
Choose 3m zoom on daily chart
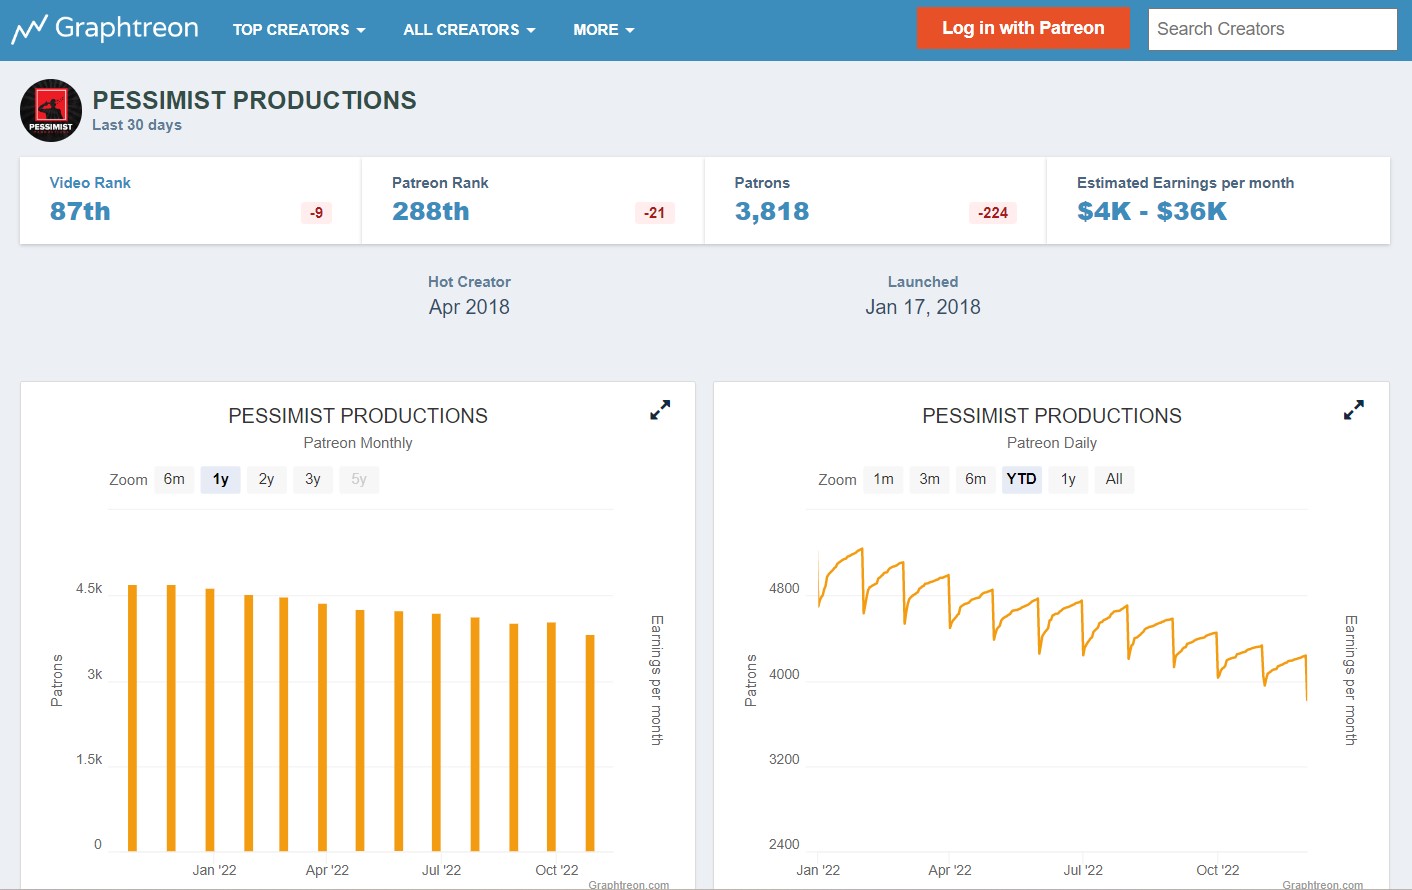930,479
